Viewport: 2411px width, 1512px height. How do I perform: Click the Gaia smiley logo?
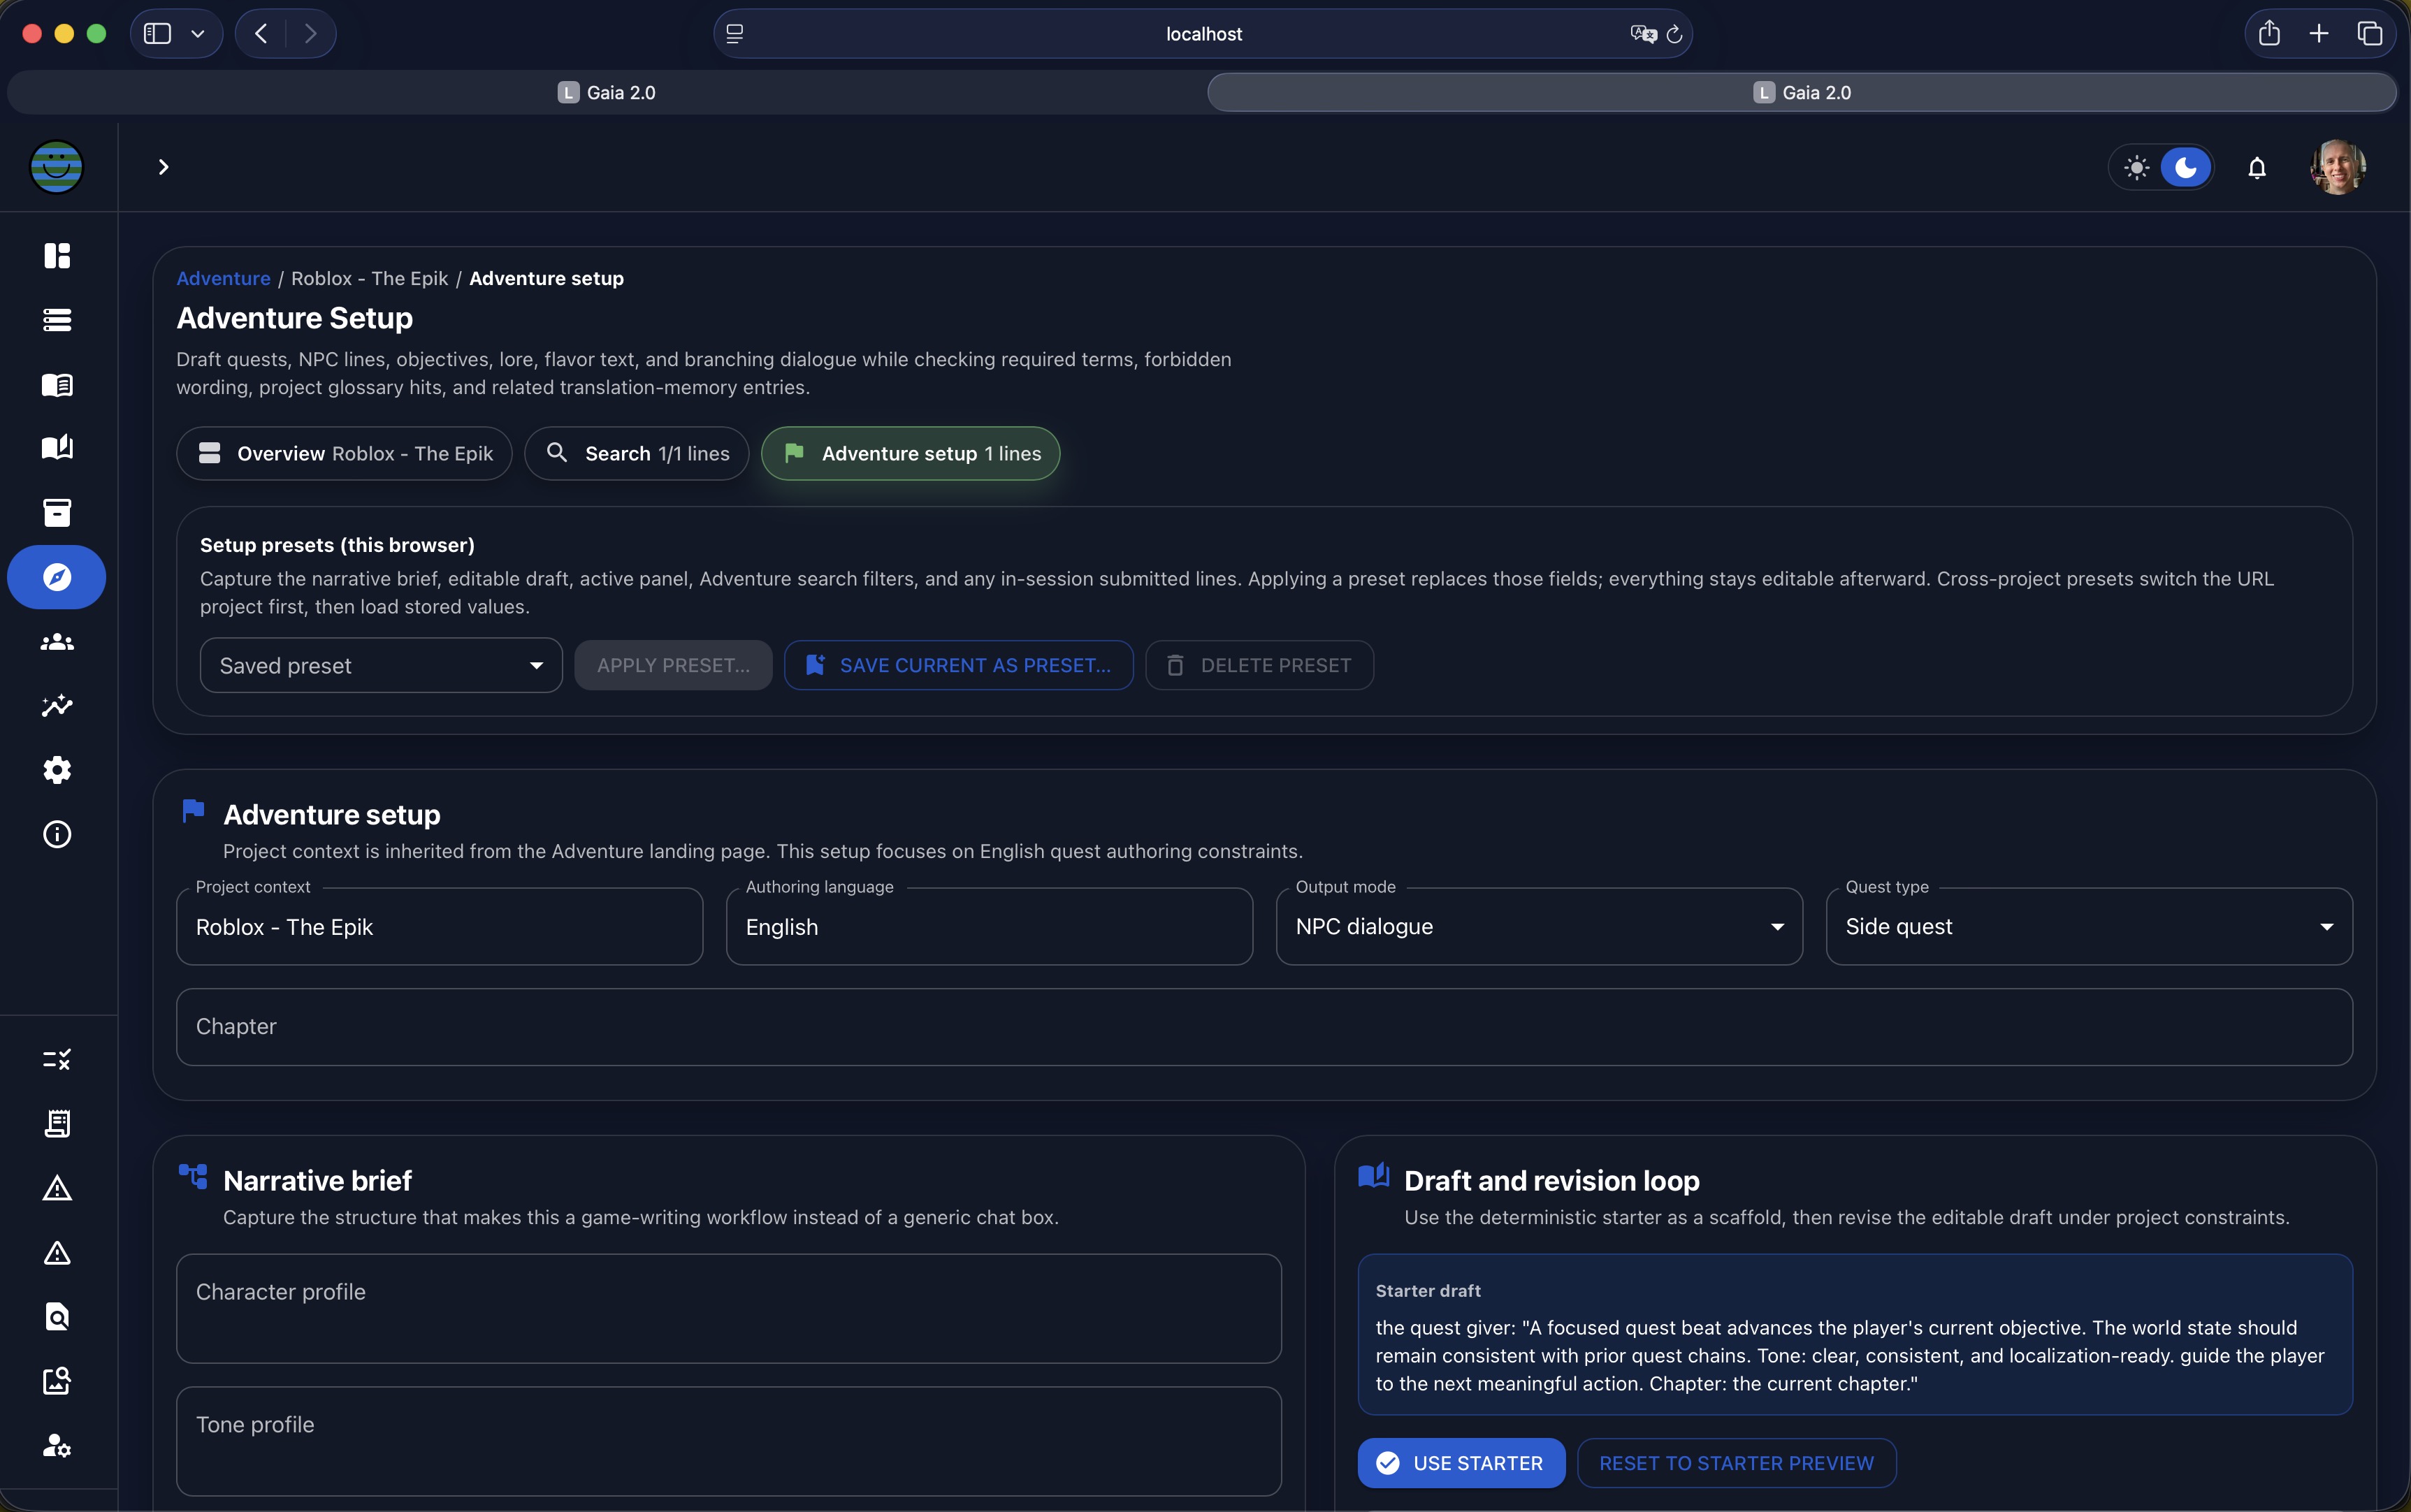point(56,167)
